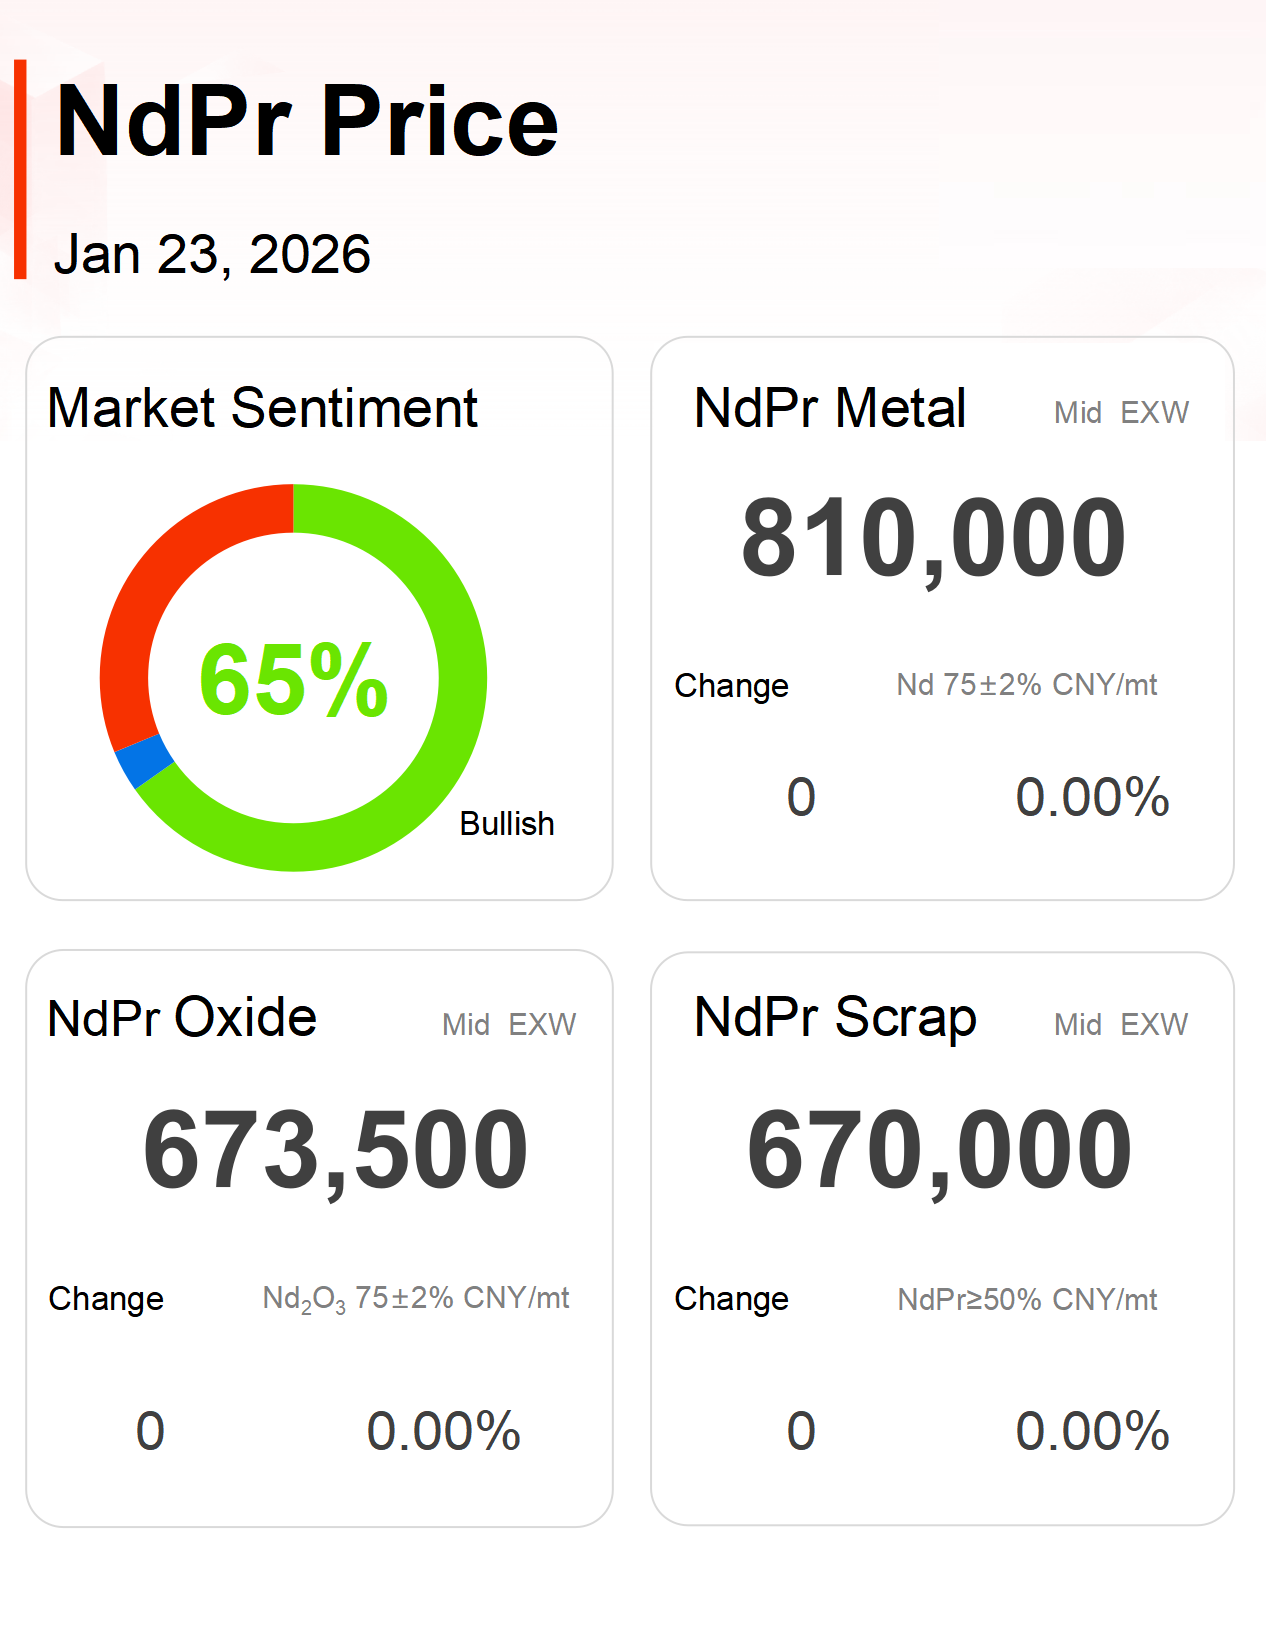Image resolution: width=1266 pixels, height=1641 pixels.
Task: Open the NdPr Oxide card title
Action: (182, 1018)
